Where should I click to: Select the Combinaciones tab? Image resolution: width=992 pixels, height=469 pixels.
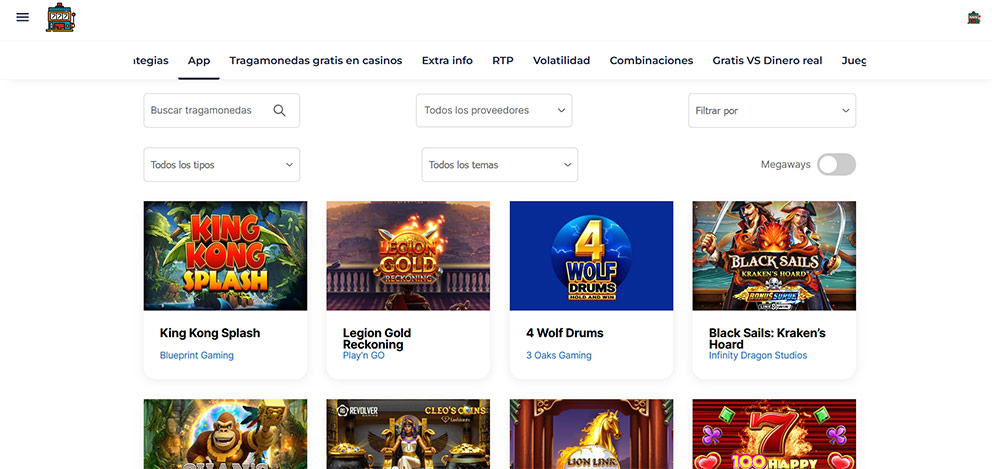point(651,61)
